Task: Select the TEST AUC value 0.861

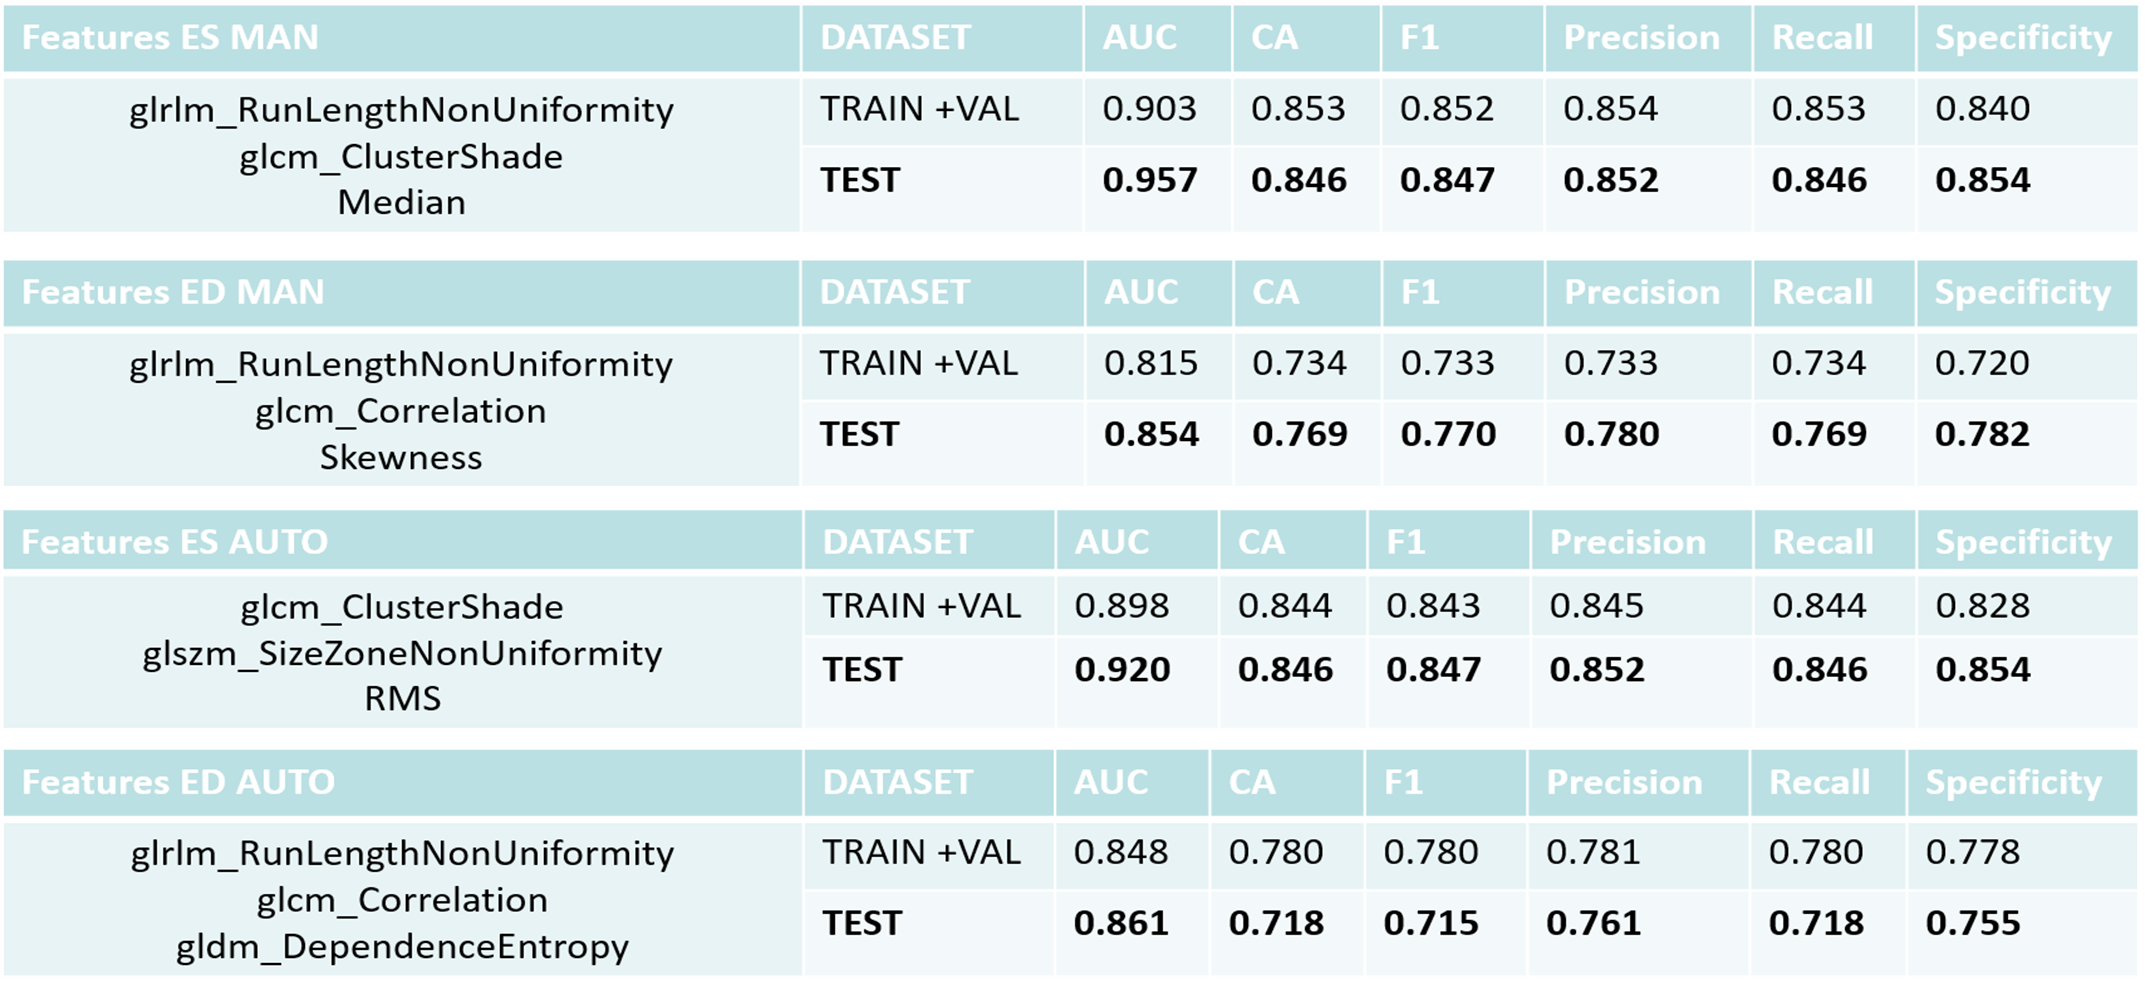Action: tap(1121, 923)
